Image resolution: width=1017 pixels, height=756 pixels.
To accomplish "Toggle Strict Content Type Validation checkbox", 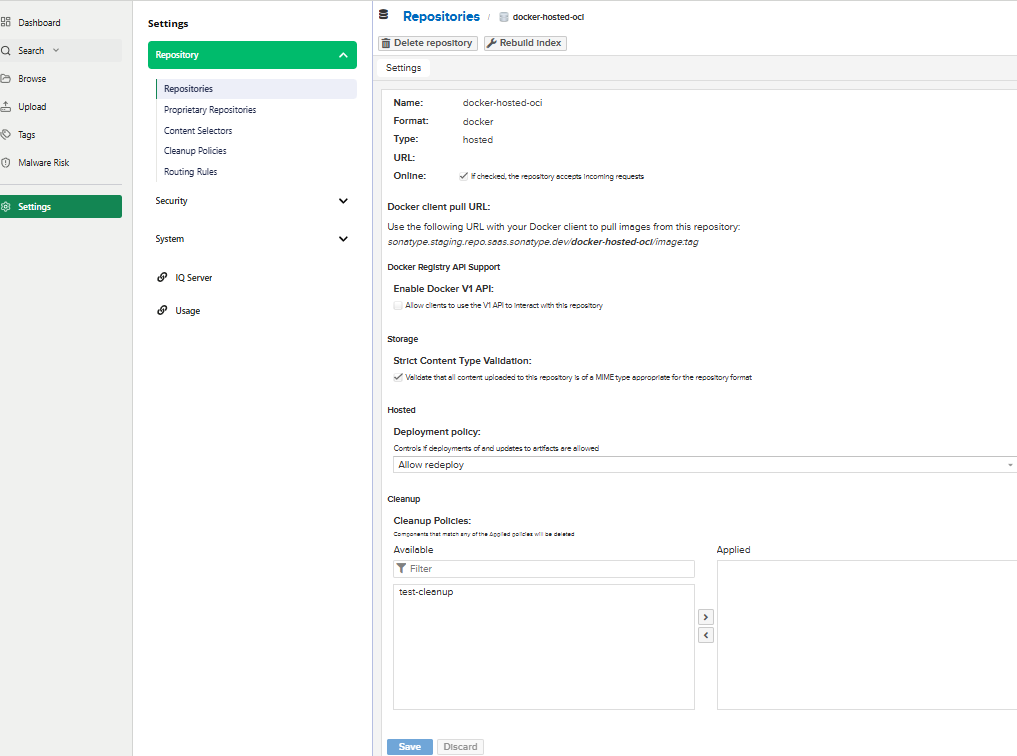I will 398,377.
